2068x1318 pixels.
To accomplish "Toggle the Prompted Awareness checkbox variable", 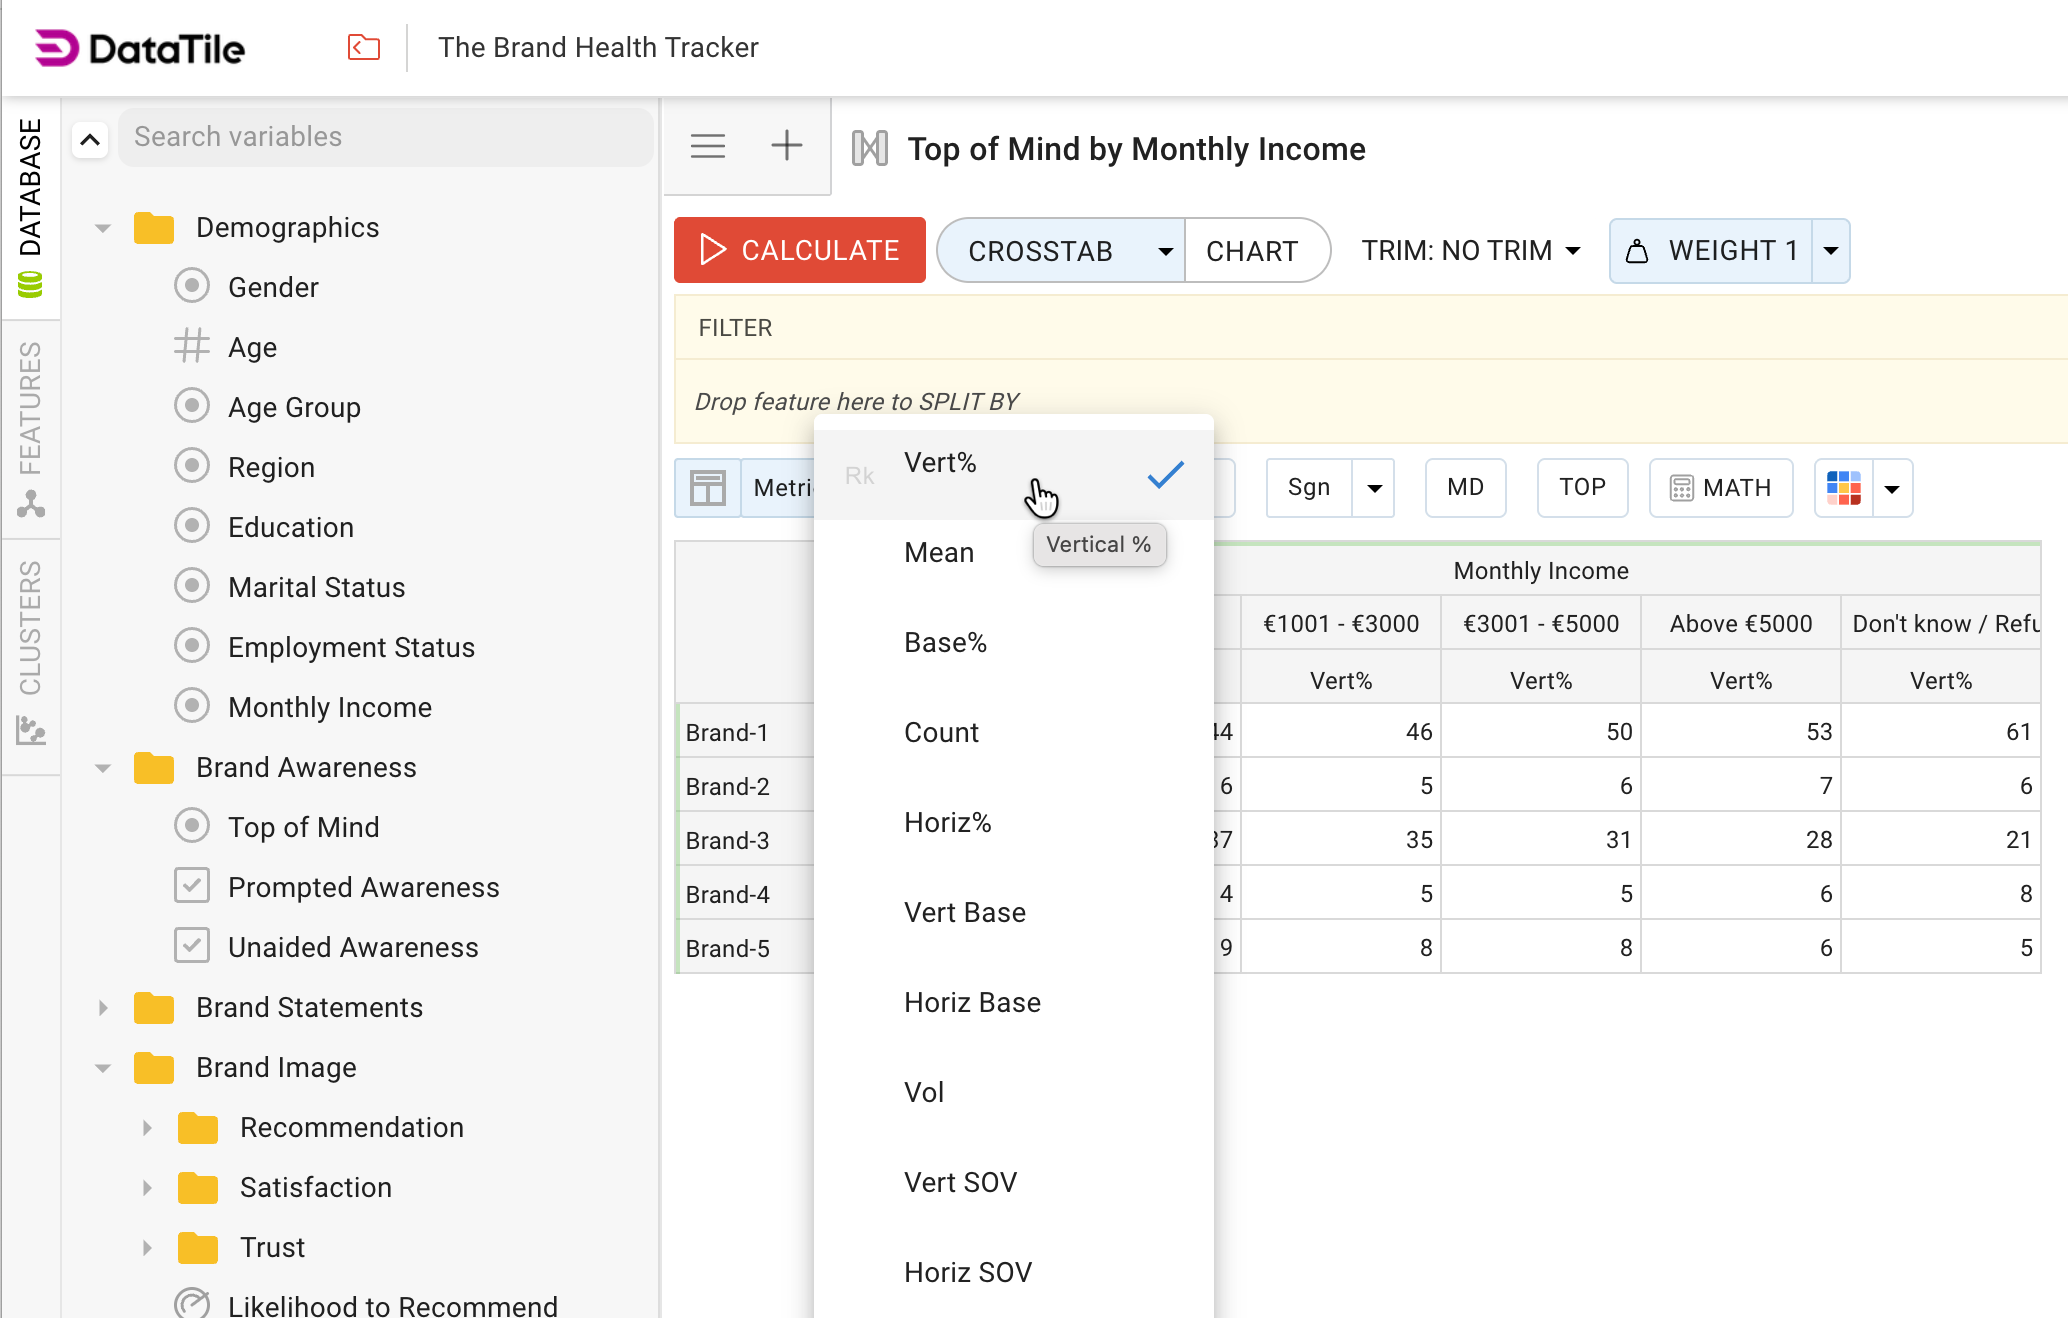I will click(x=191, y=886).
